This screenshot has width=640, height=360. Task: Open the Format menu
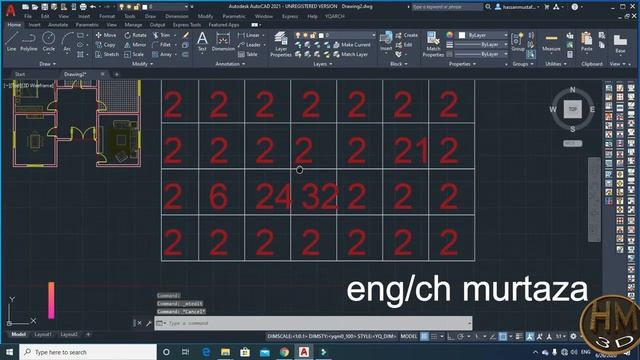107,16
